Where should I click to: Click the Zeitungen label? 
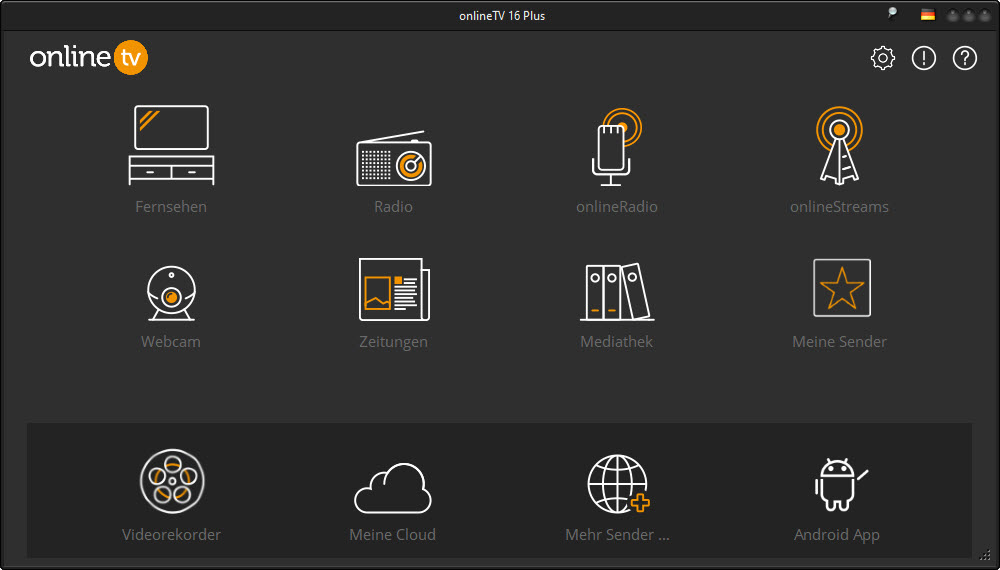393,342
